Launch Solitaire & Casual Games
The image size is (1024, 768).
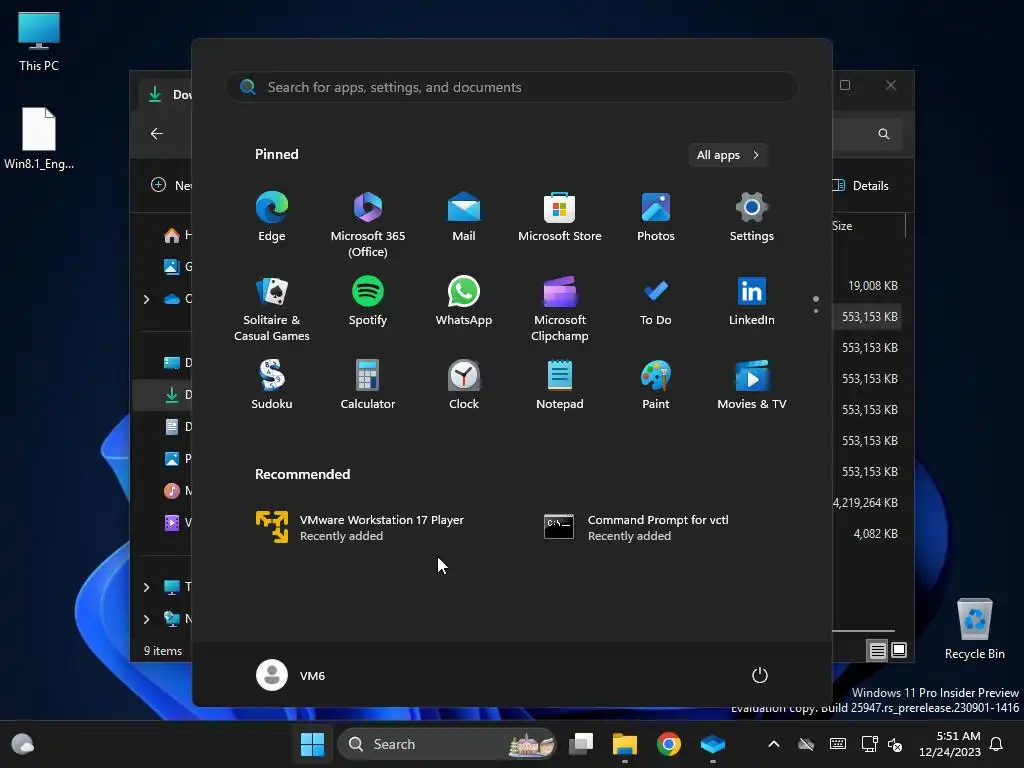click(x=272, y=308)
